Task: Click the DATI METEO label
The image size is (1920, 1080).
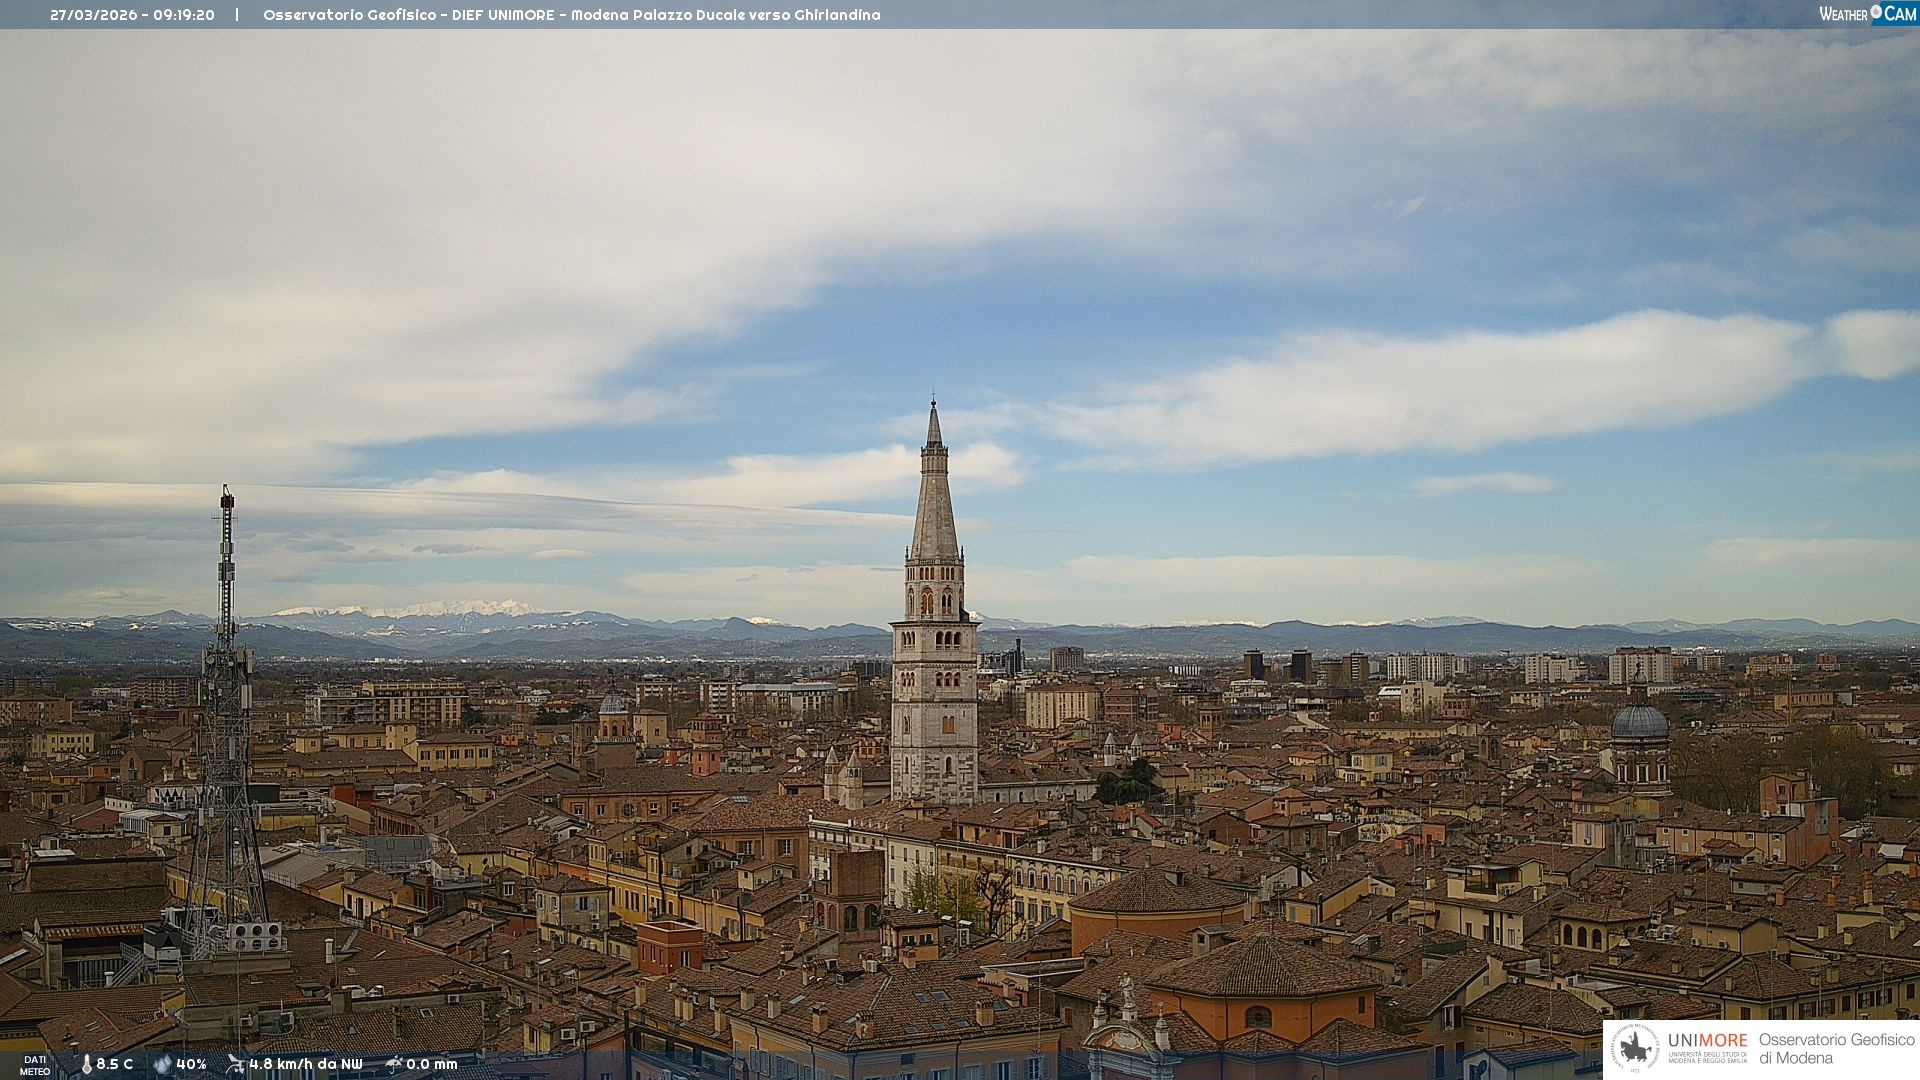Action: [x=35, y=1065]
